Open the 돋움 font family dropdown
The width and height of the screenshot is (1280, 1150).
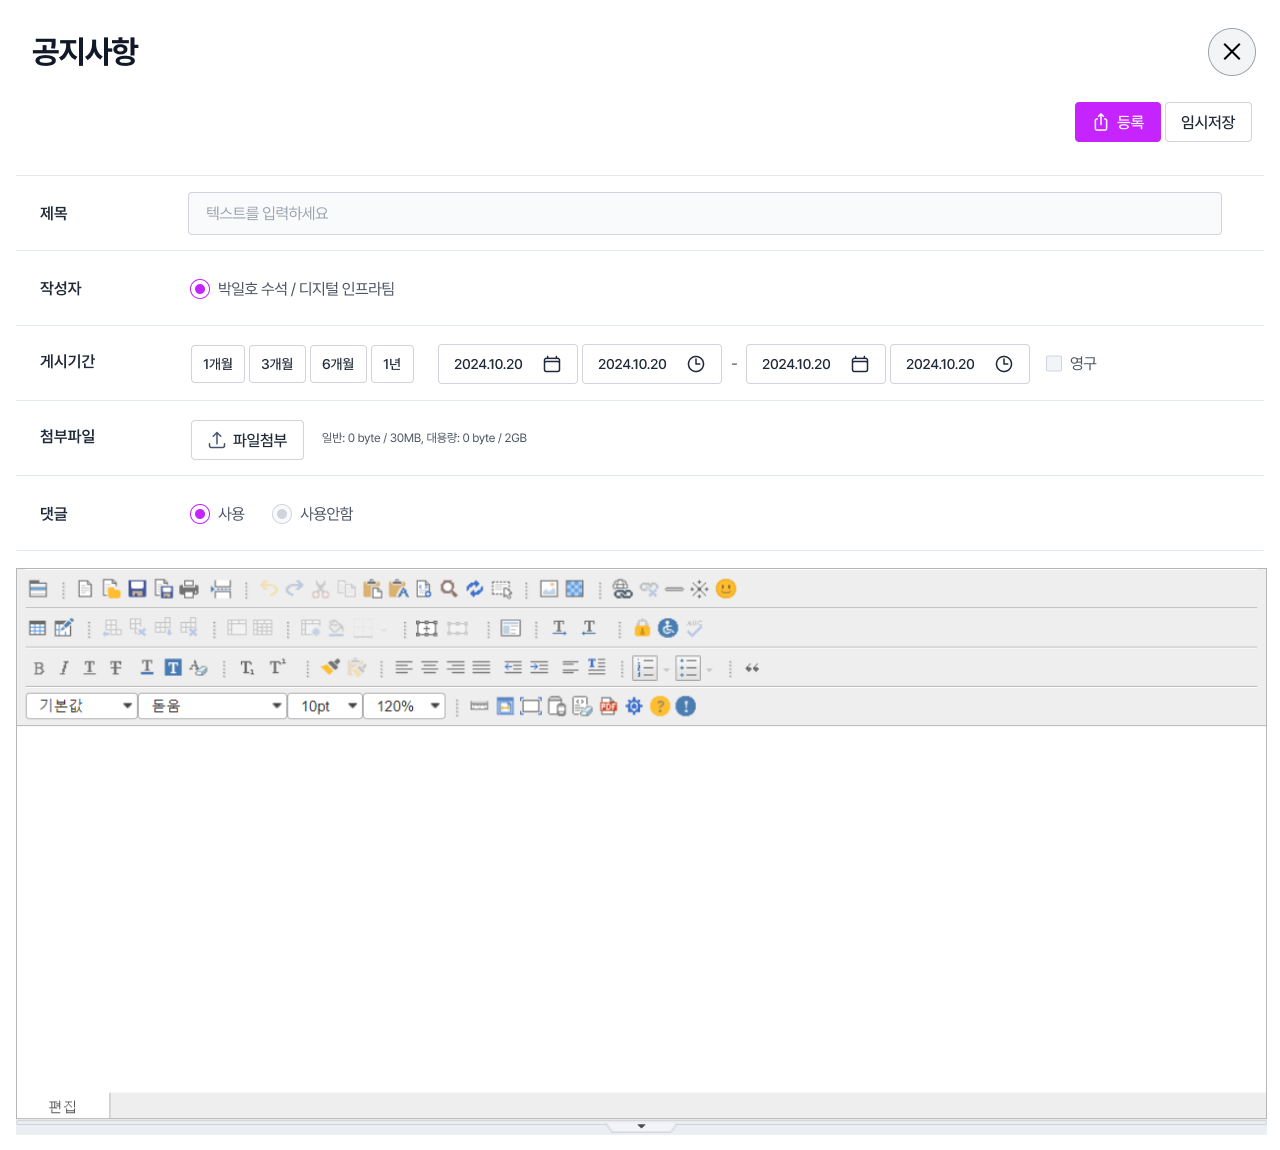[213, 706]
